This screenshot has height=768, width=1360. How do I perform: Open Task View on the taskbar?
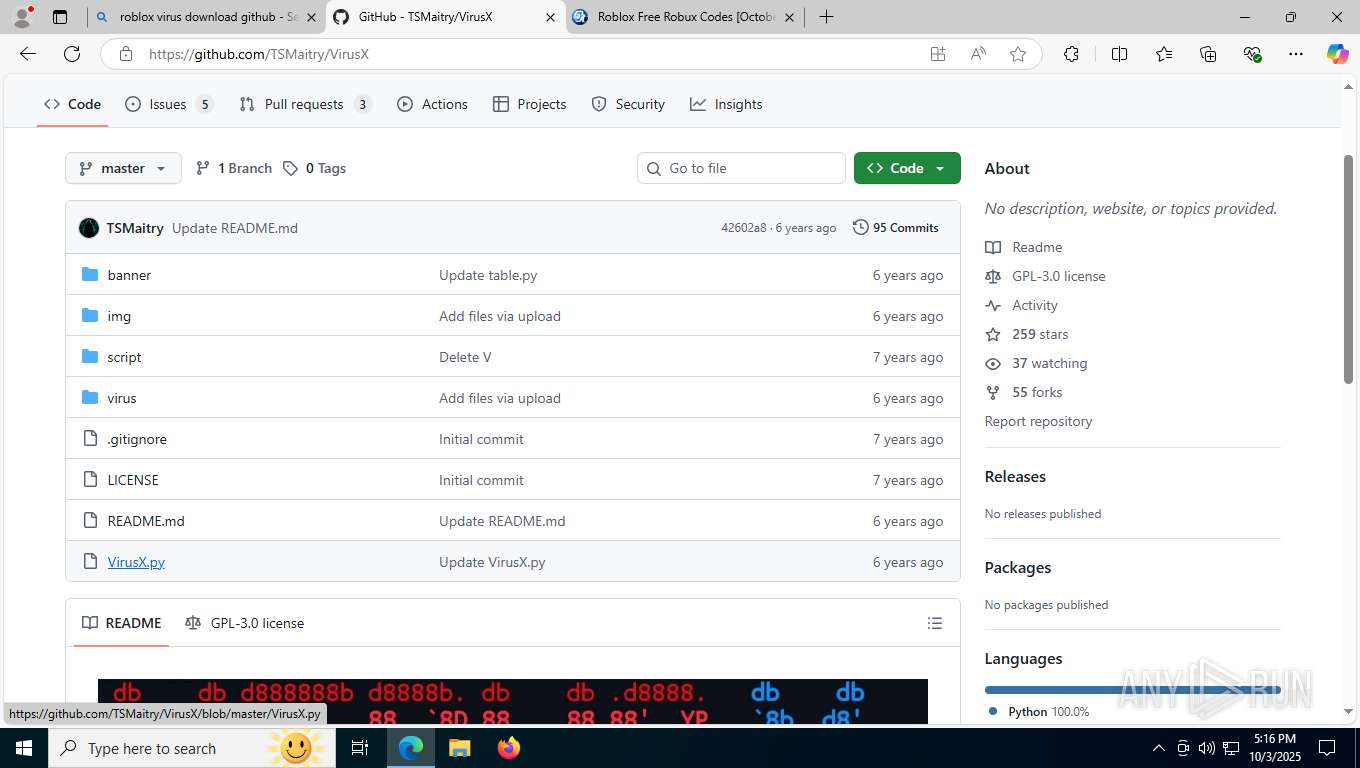point(360,748)
